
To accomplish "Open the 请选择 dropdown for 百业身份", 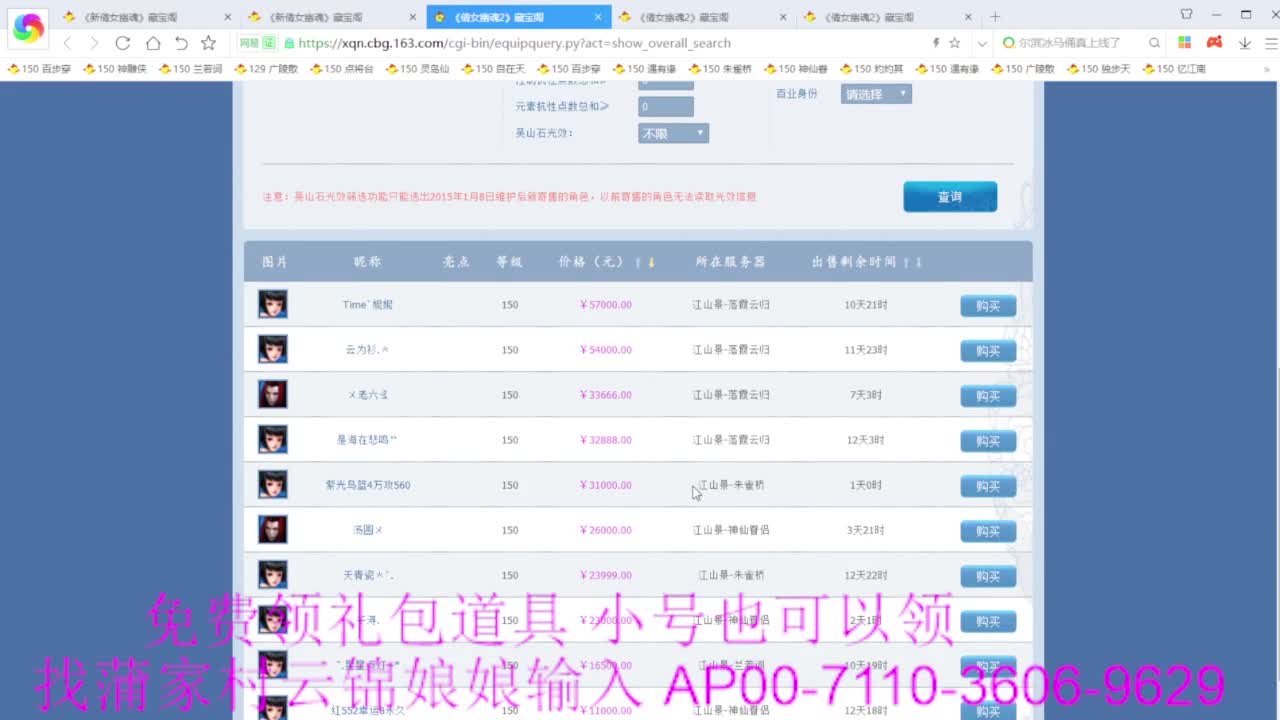I will [875, 93].
